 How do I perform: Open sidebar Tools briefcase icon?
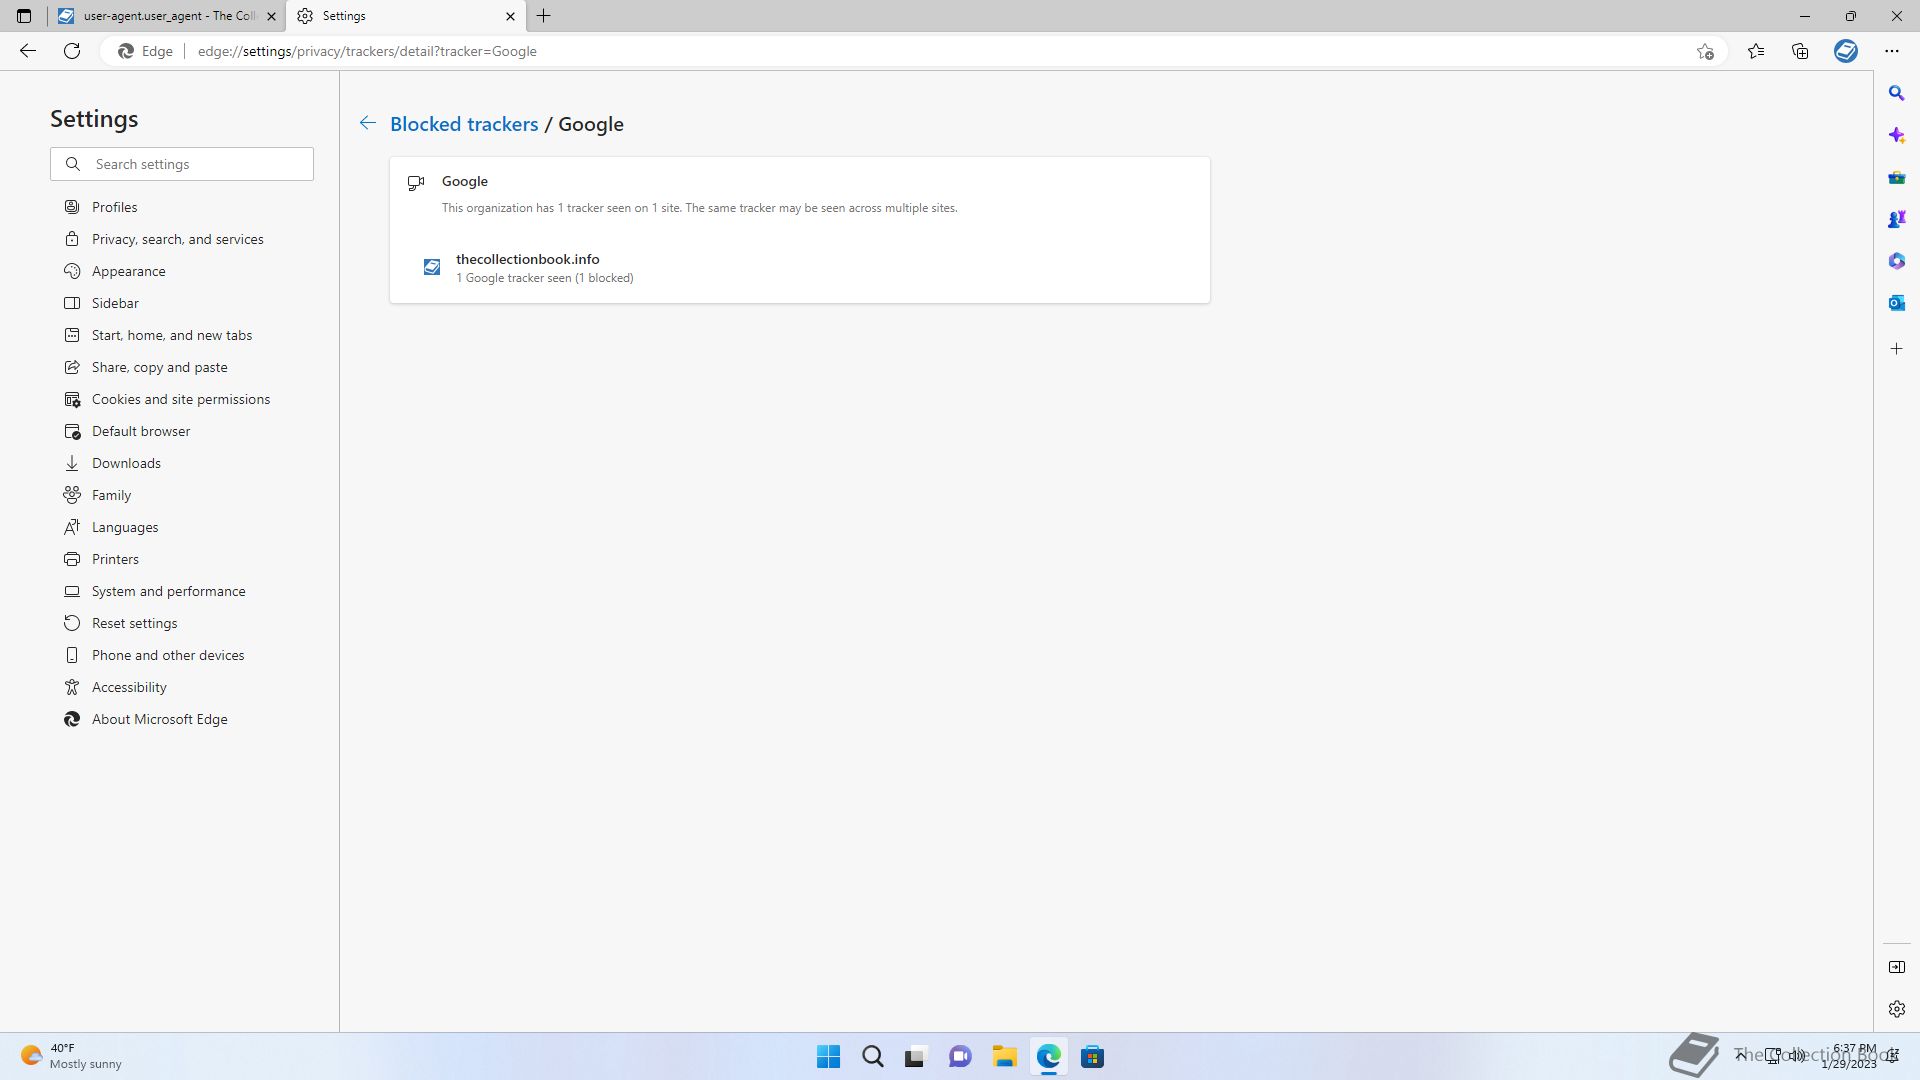(x=1896, y=177)
